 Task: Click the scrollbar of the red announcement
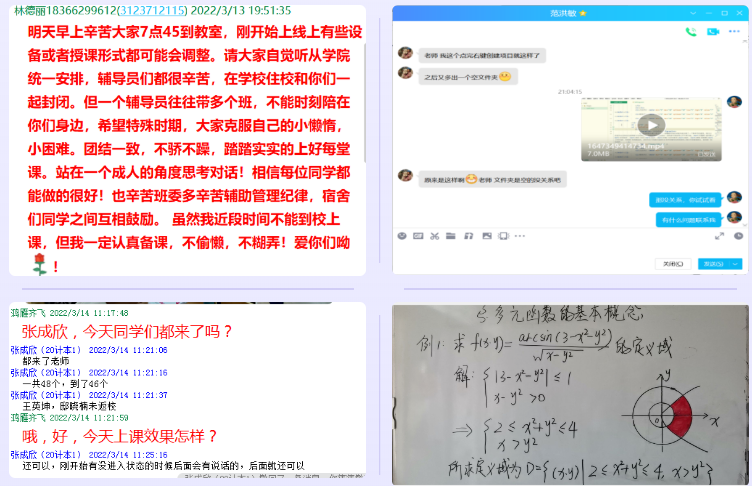[x=363, y=100]
